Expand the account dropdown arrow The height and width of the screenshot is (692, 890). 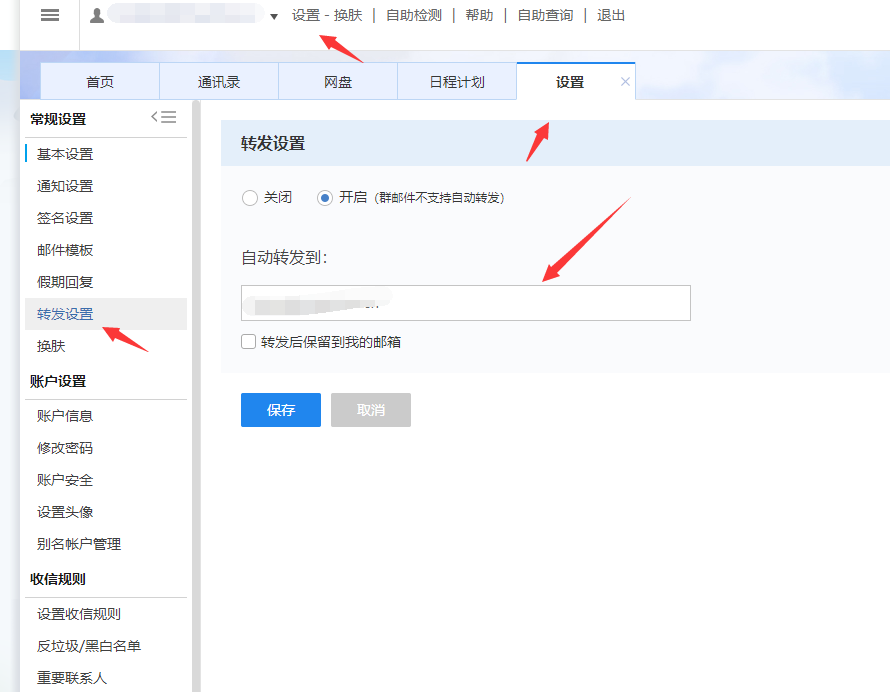click(x=274, y=17)
